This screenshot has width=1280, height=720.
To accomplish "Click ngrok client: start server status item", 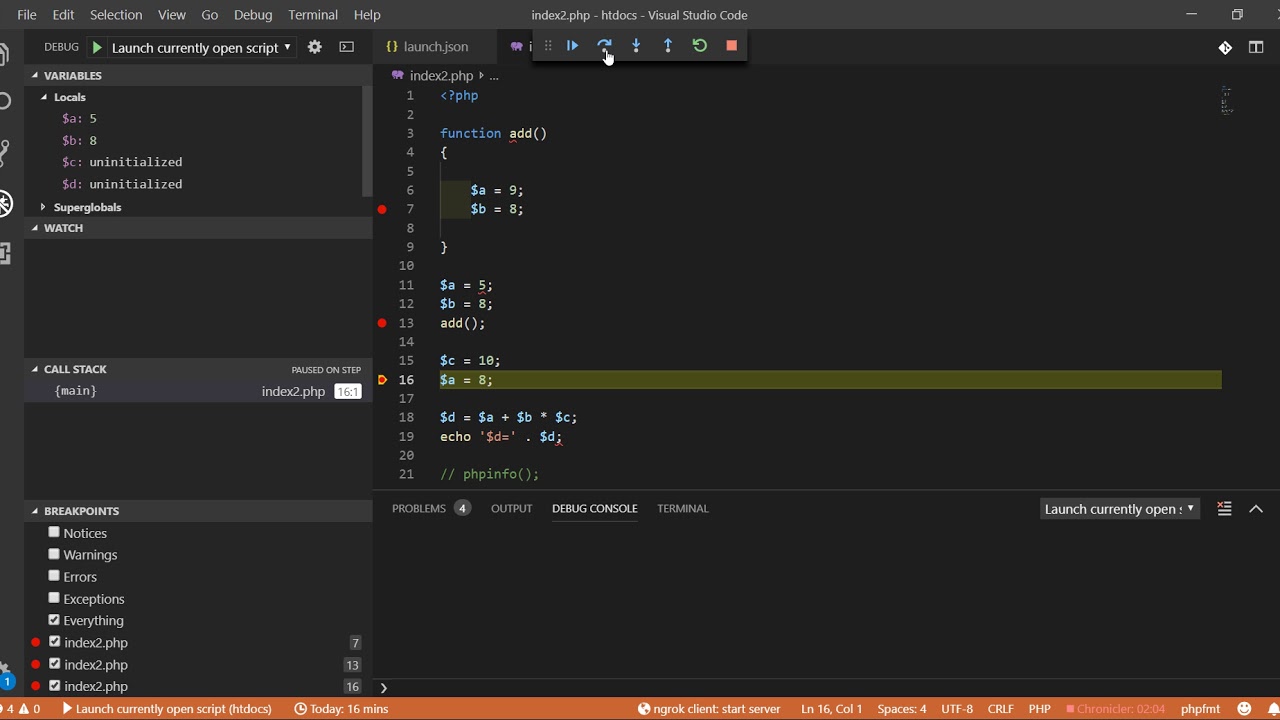I will click(709, 709).
